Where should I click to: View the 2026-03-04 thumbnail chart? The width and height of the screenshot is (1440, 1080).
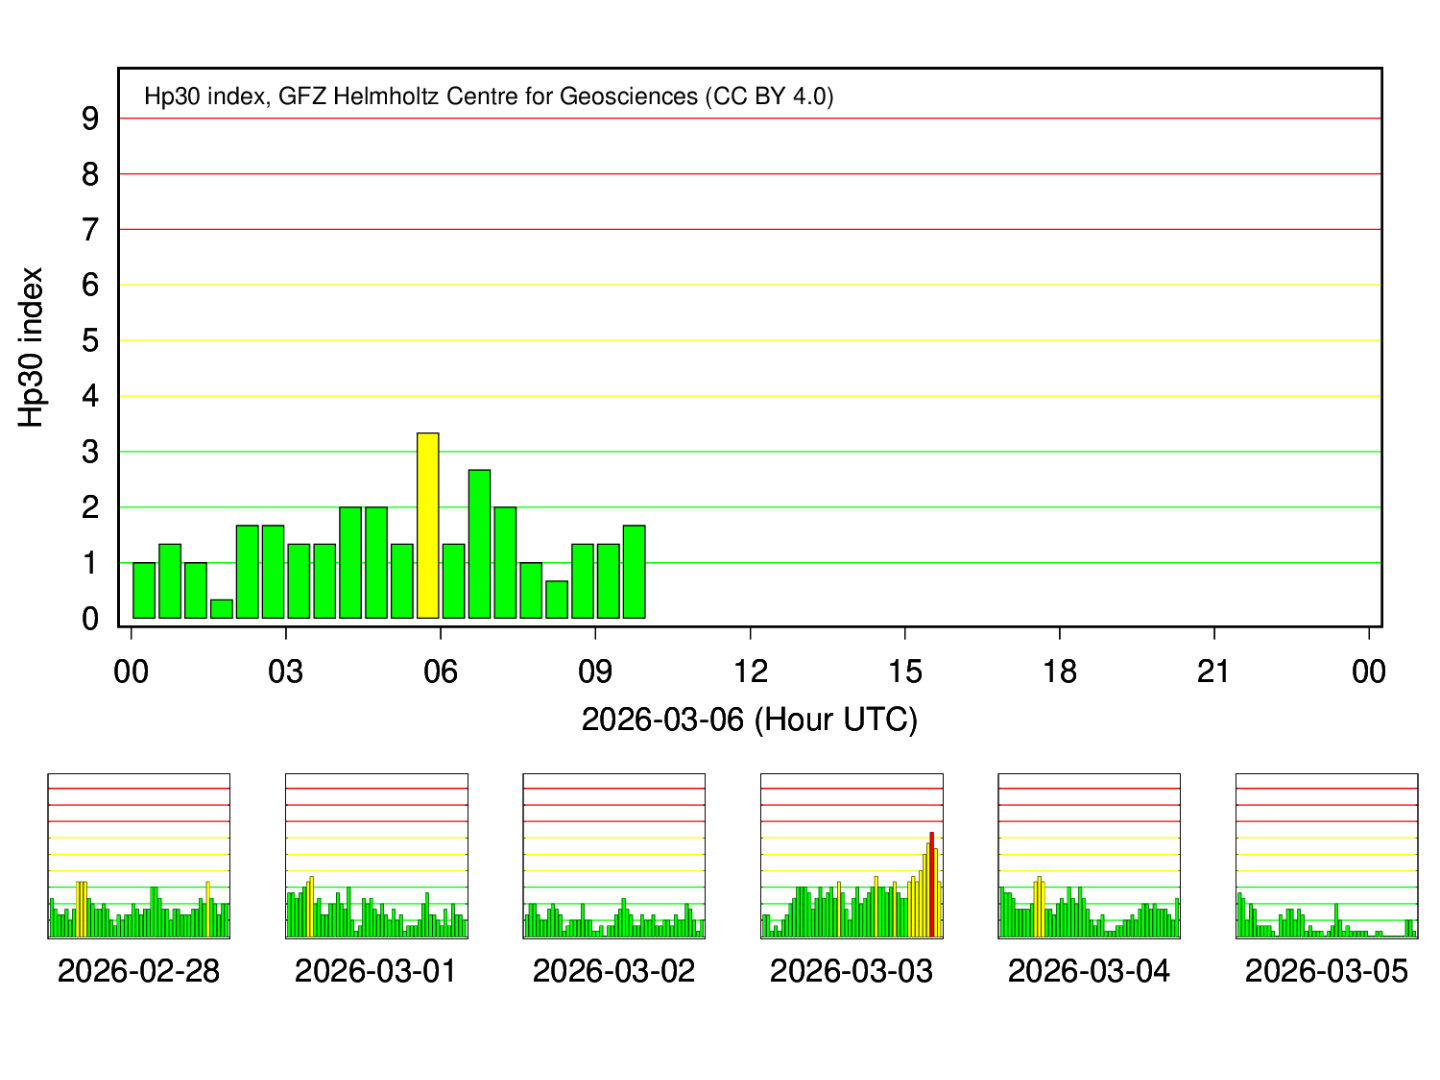1089,856
